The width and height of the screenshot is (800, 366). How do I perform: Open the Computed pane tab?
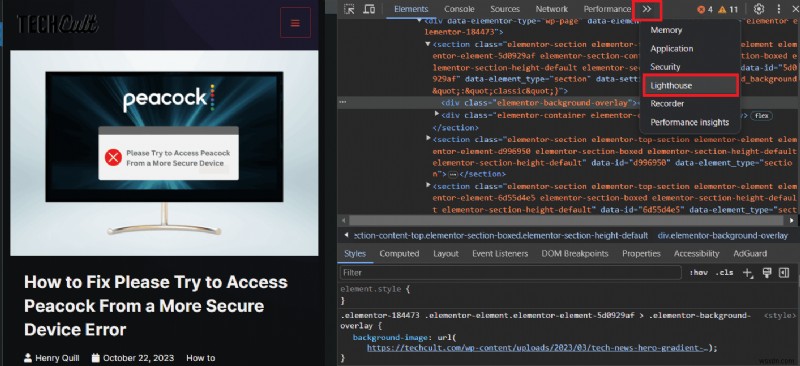tap(399, 254)
